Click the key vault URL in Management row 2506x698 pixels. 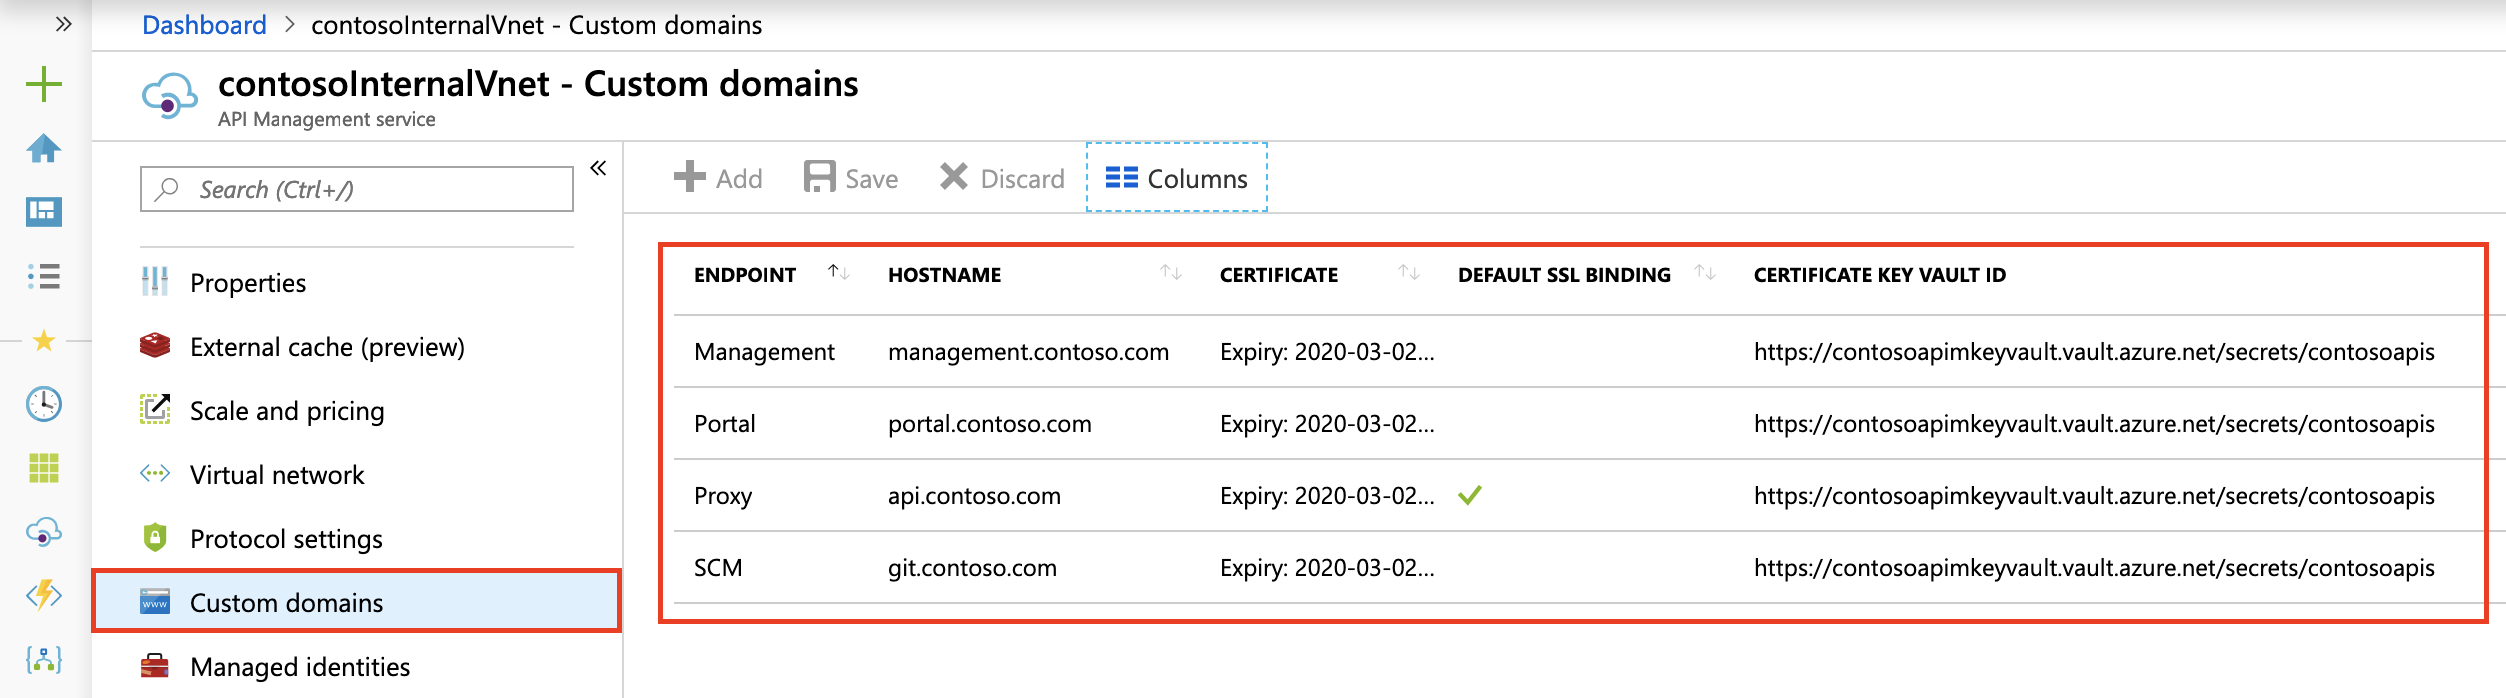[2094, 352]
